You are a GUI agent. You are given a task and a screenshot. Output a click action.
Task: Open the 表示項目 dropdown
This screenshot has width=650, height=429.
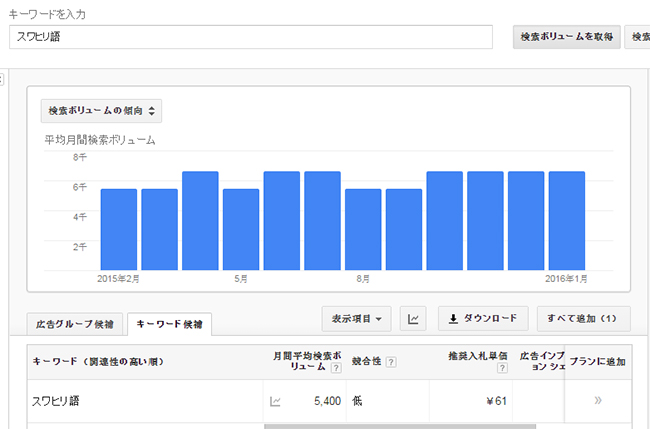(x=357, y=319)
